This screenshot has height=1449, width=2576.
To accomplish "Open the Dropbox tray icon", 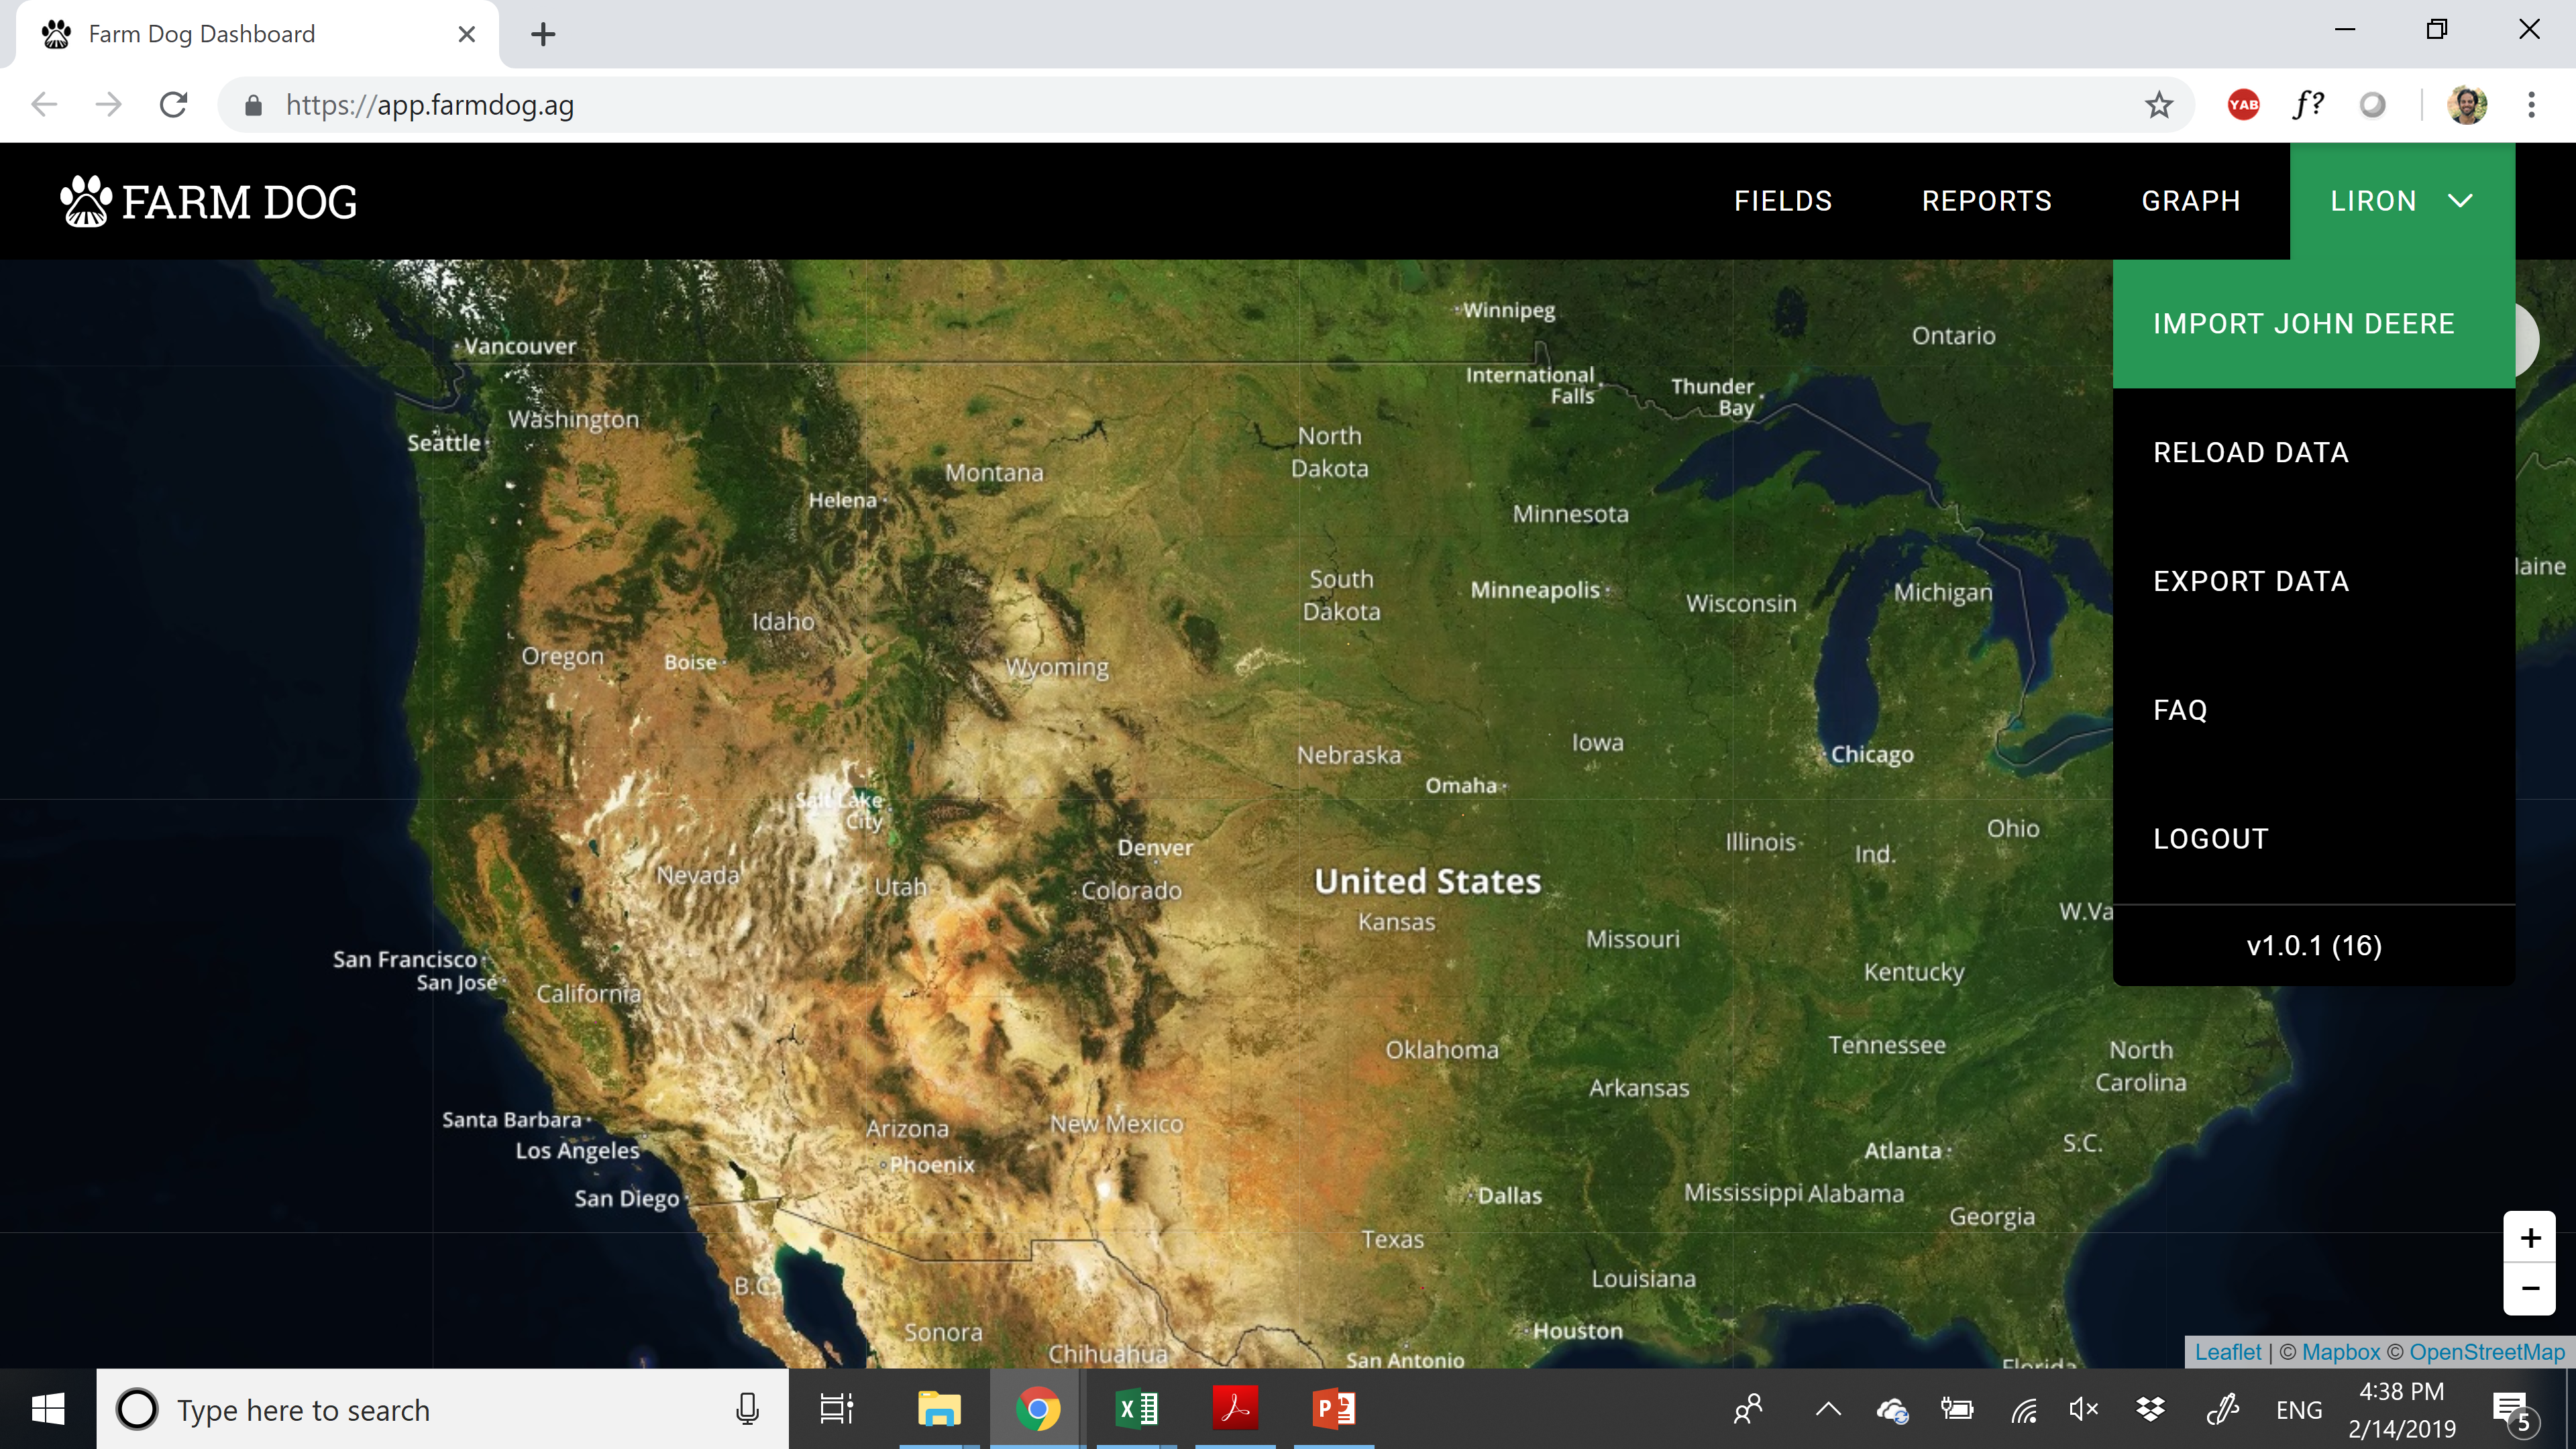I will coord(2150,1409).
